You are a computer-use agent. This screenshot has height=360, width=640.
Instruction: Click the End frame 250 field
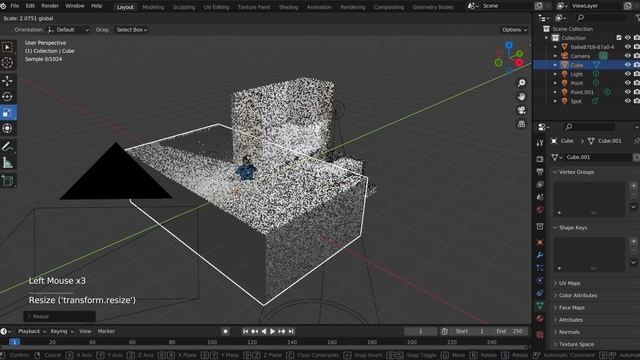(x=510, y=331)
